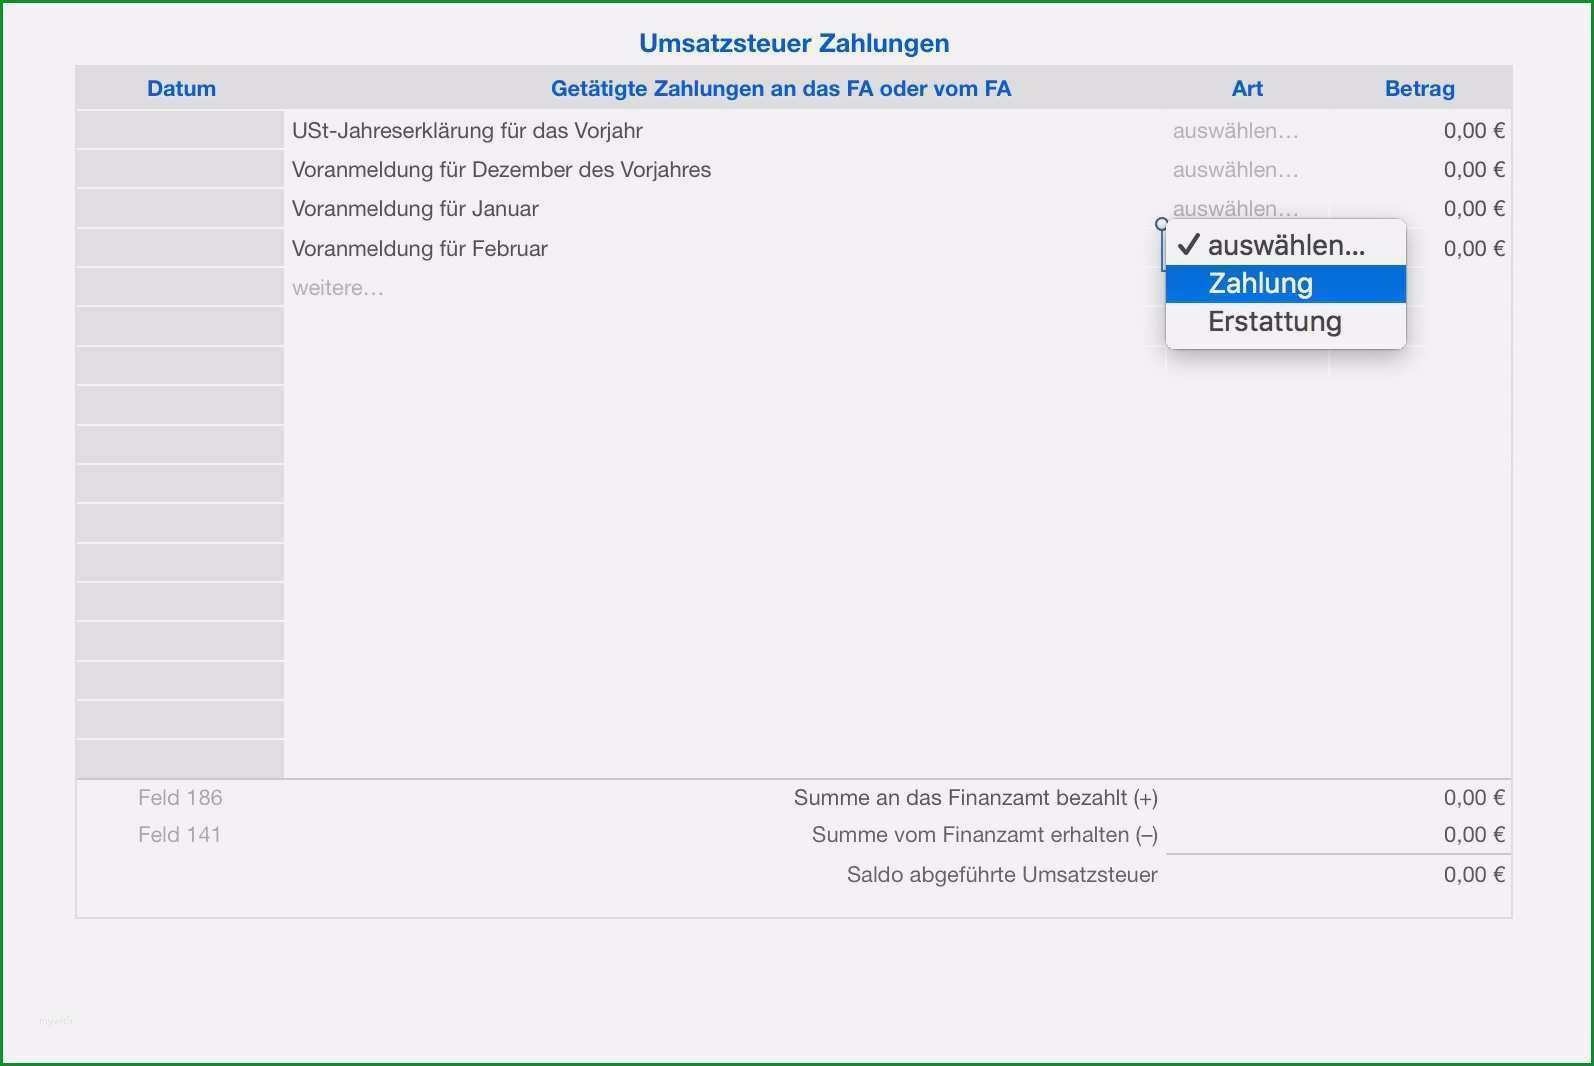Click the Summe vom Finanzamt erhalten label
Image resolution: width=1594 pixels, height=1066 pixels.
(x=985, y=835)
